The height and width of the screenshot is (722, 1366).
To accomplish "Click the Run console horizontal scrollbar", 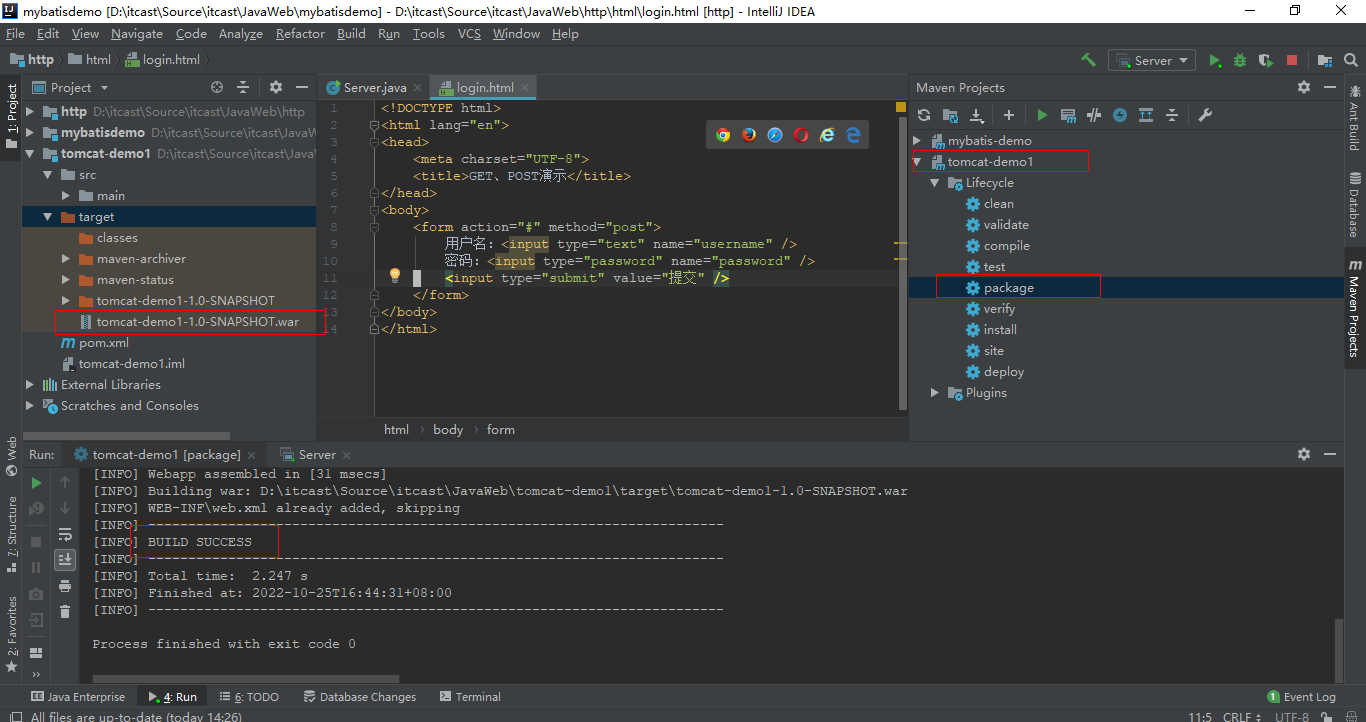I will point(245,679).
